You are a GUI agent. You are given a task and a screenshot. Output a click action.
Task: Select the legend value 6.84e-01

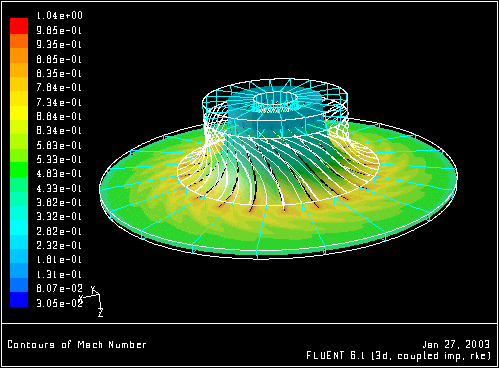[59, 116]
